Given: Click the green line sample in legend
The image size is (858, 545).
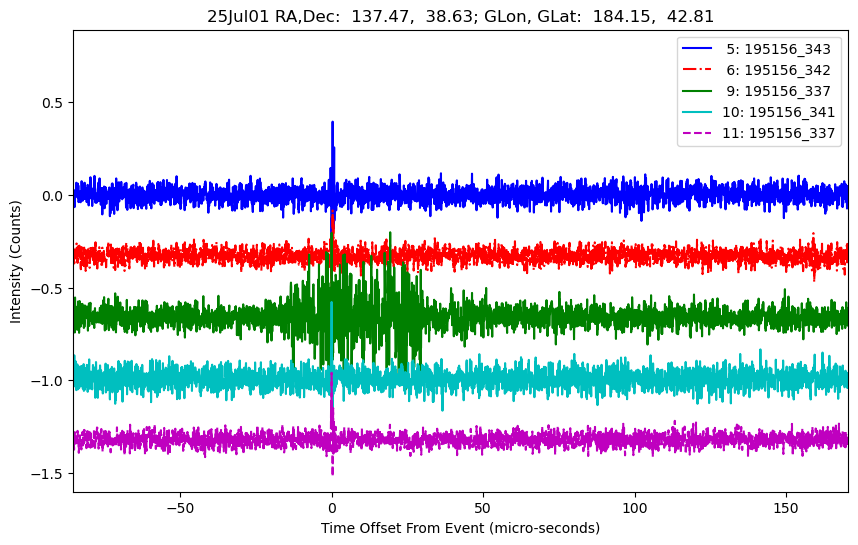Looking at the screenshot, I should point(697,91).
